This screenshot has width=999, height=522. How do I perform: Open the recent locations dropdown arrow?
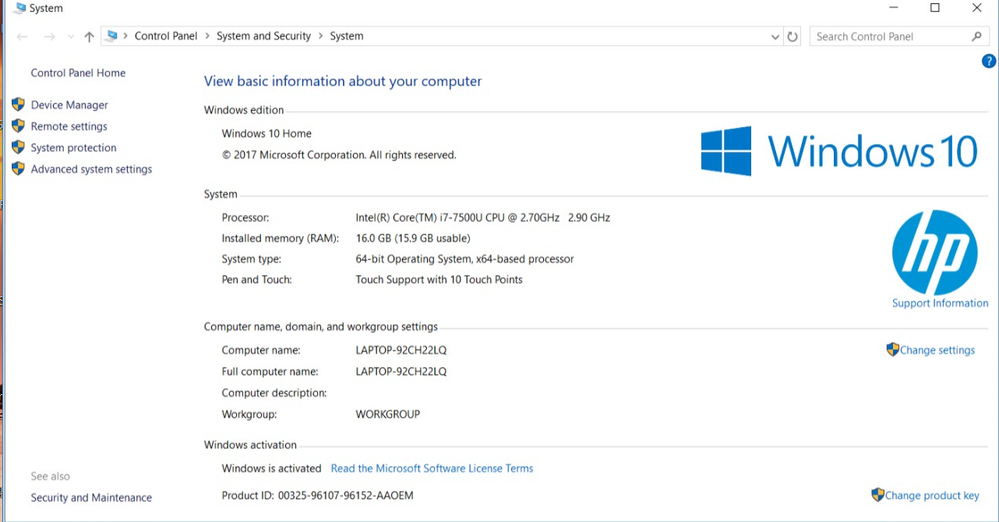point(70,37)
